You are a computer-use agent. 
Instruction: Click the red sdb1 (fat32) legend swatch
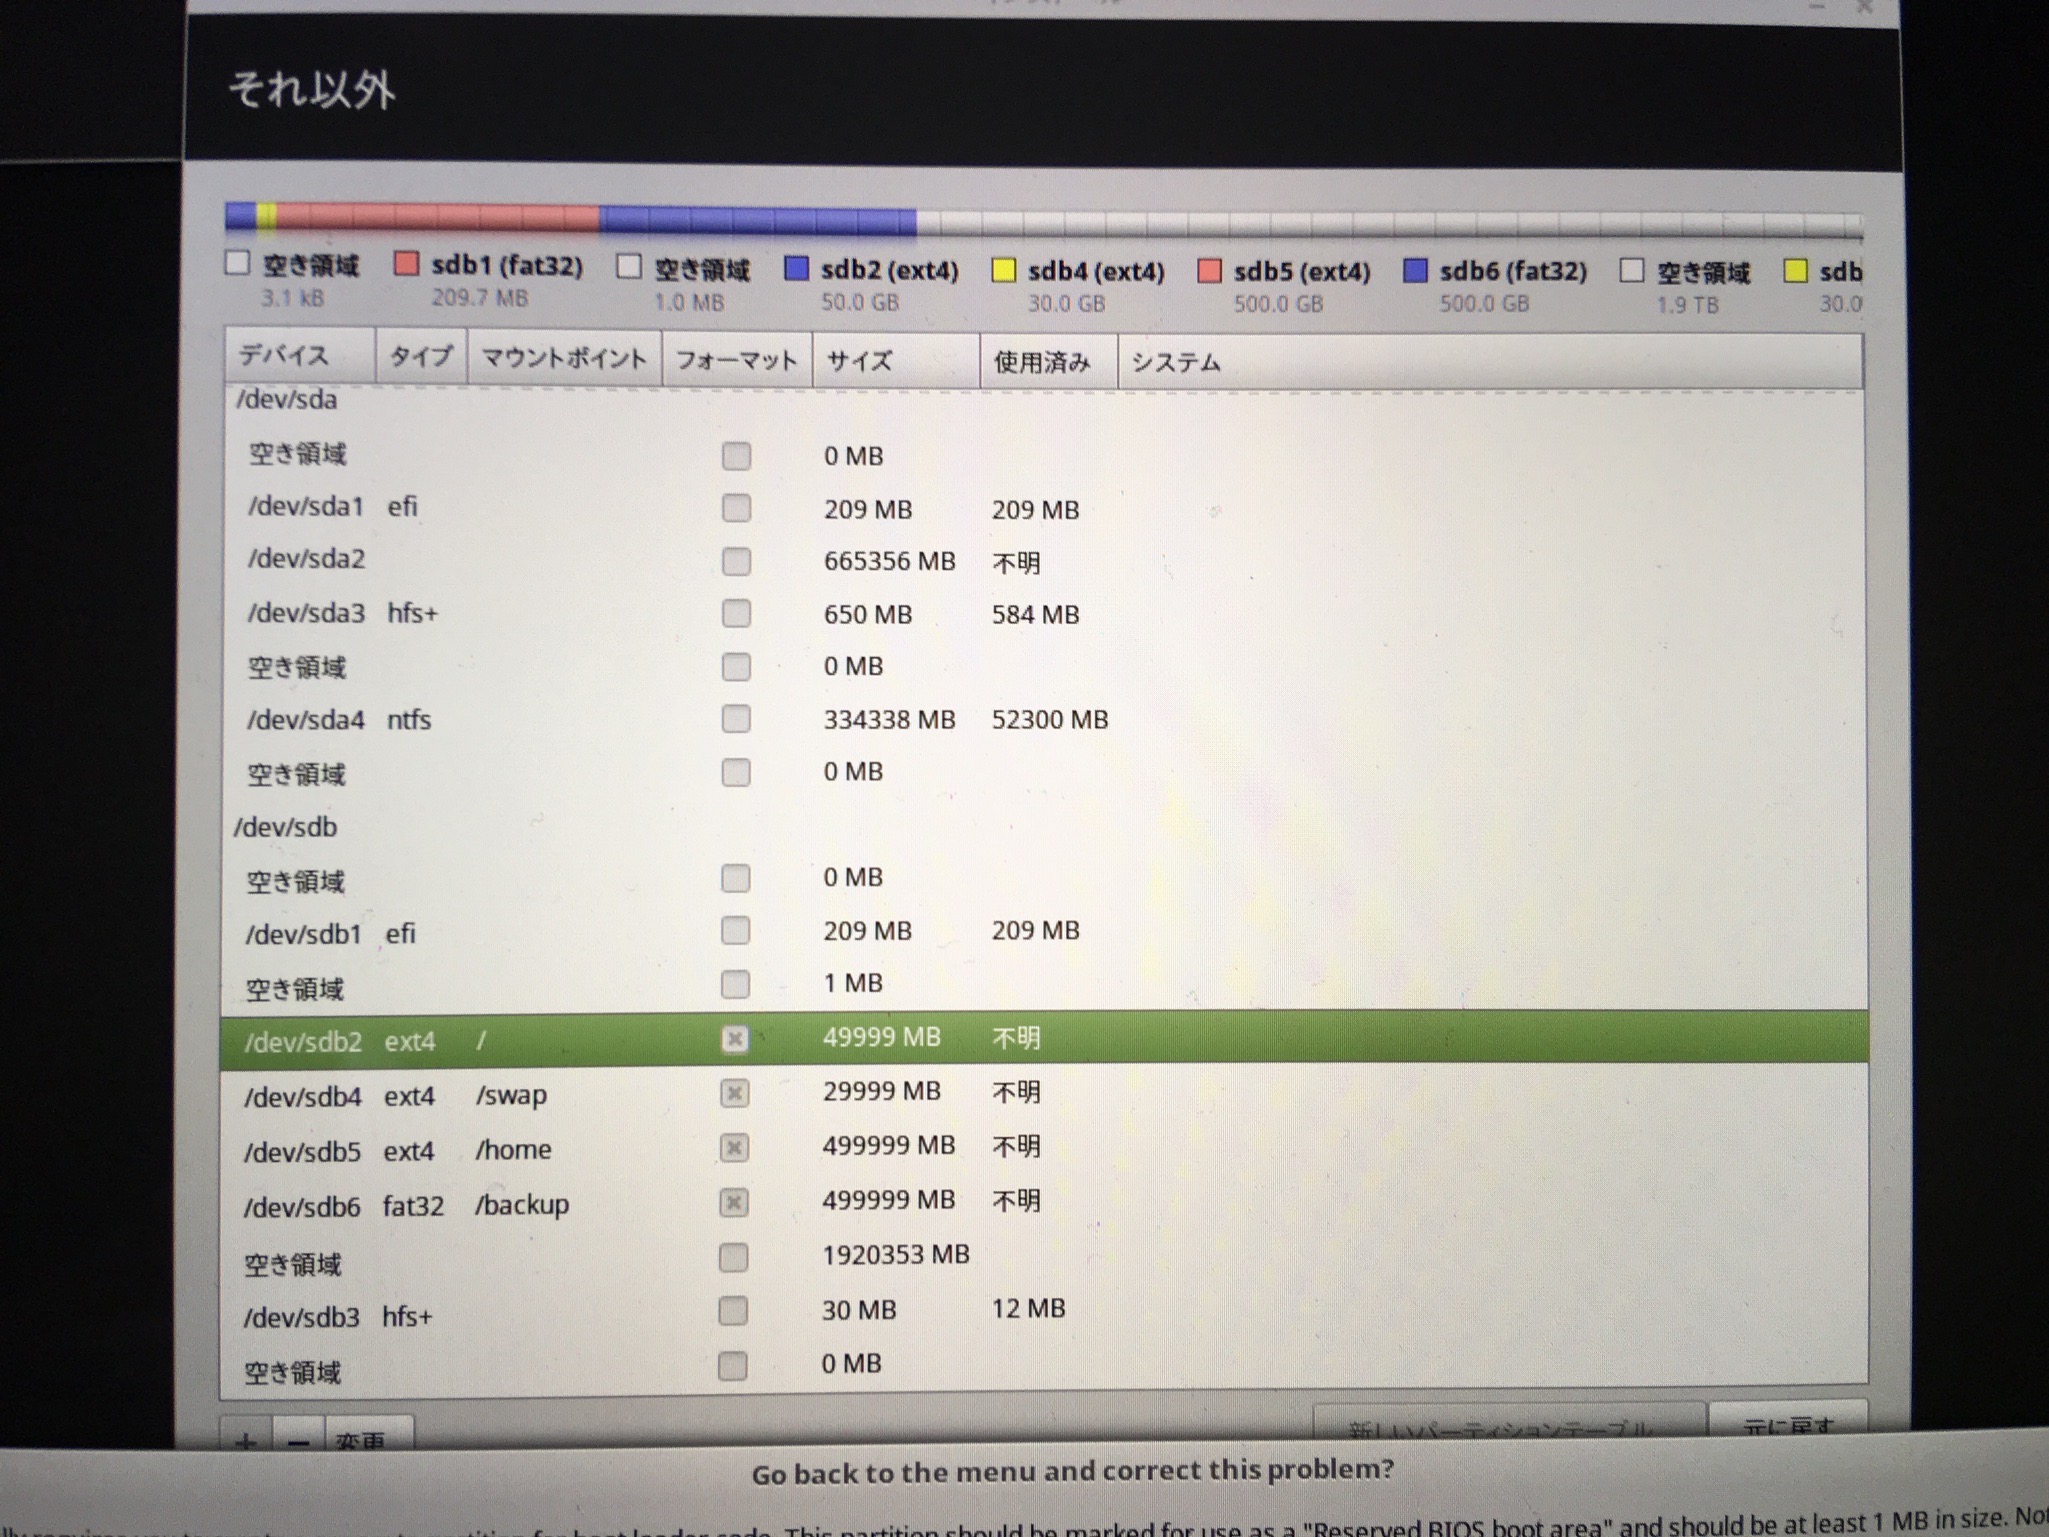coord(406,265)
